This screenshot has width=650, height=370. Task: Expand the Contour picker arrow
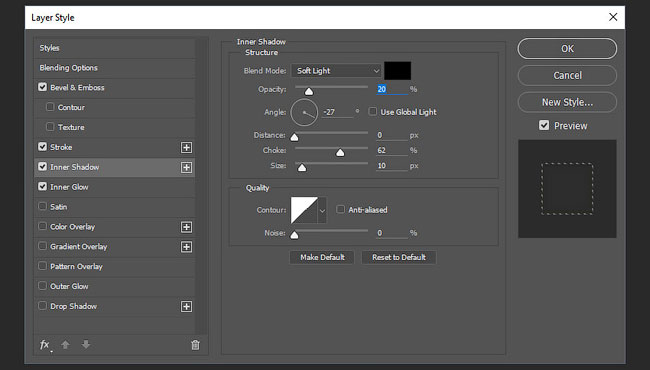click(322, 210)
